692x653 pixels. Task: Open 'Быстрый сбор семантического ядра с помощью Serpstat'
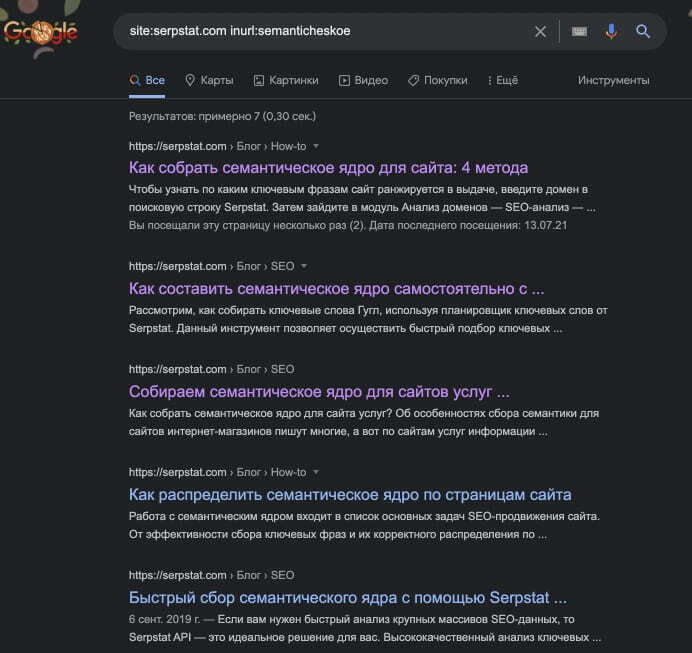348,598
